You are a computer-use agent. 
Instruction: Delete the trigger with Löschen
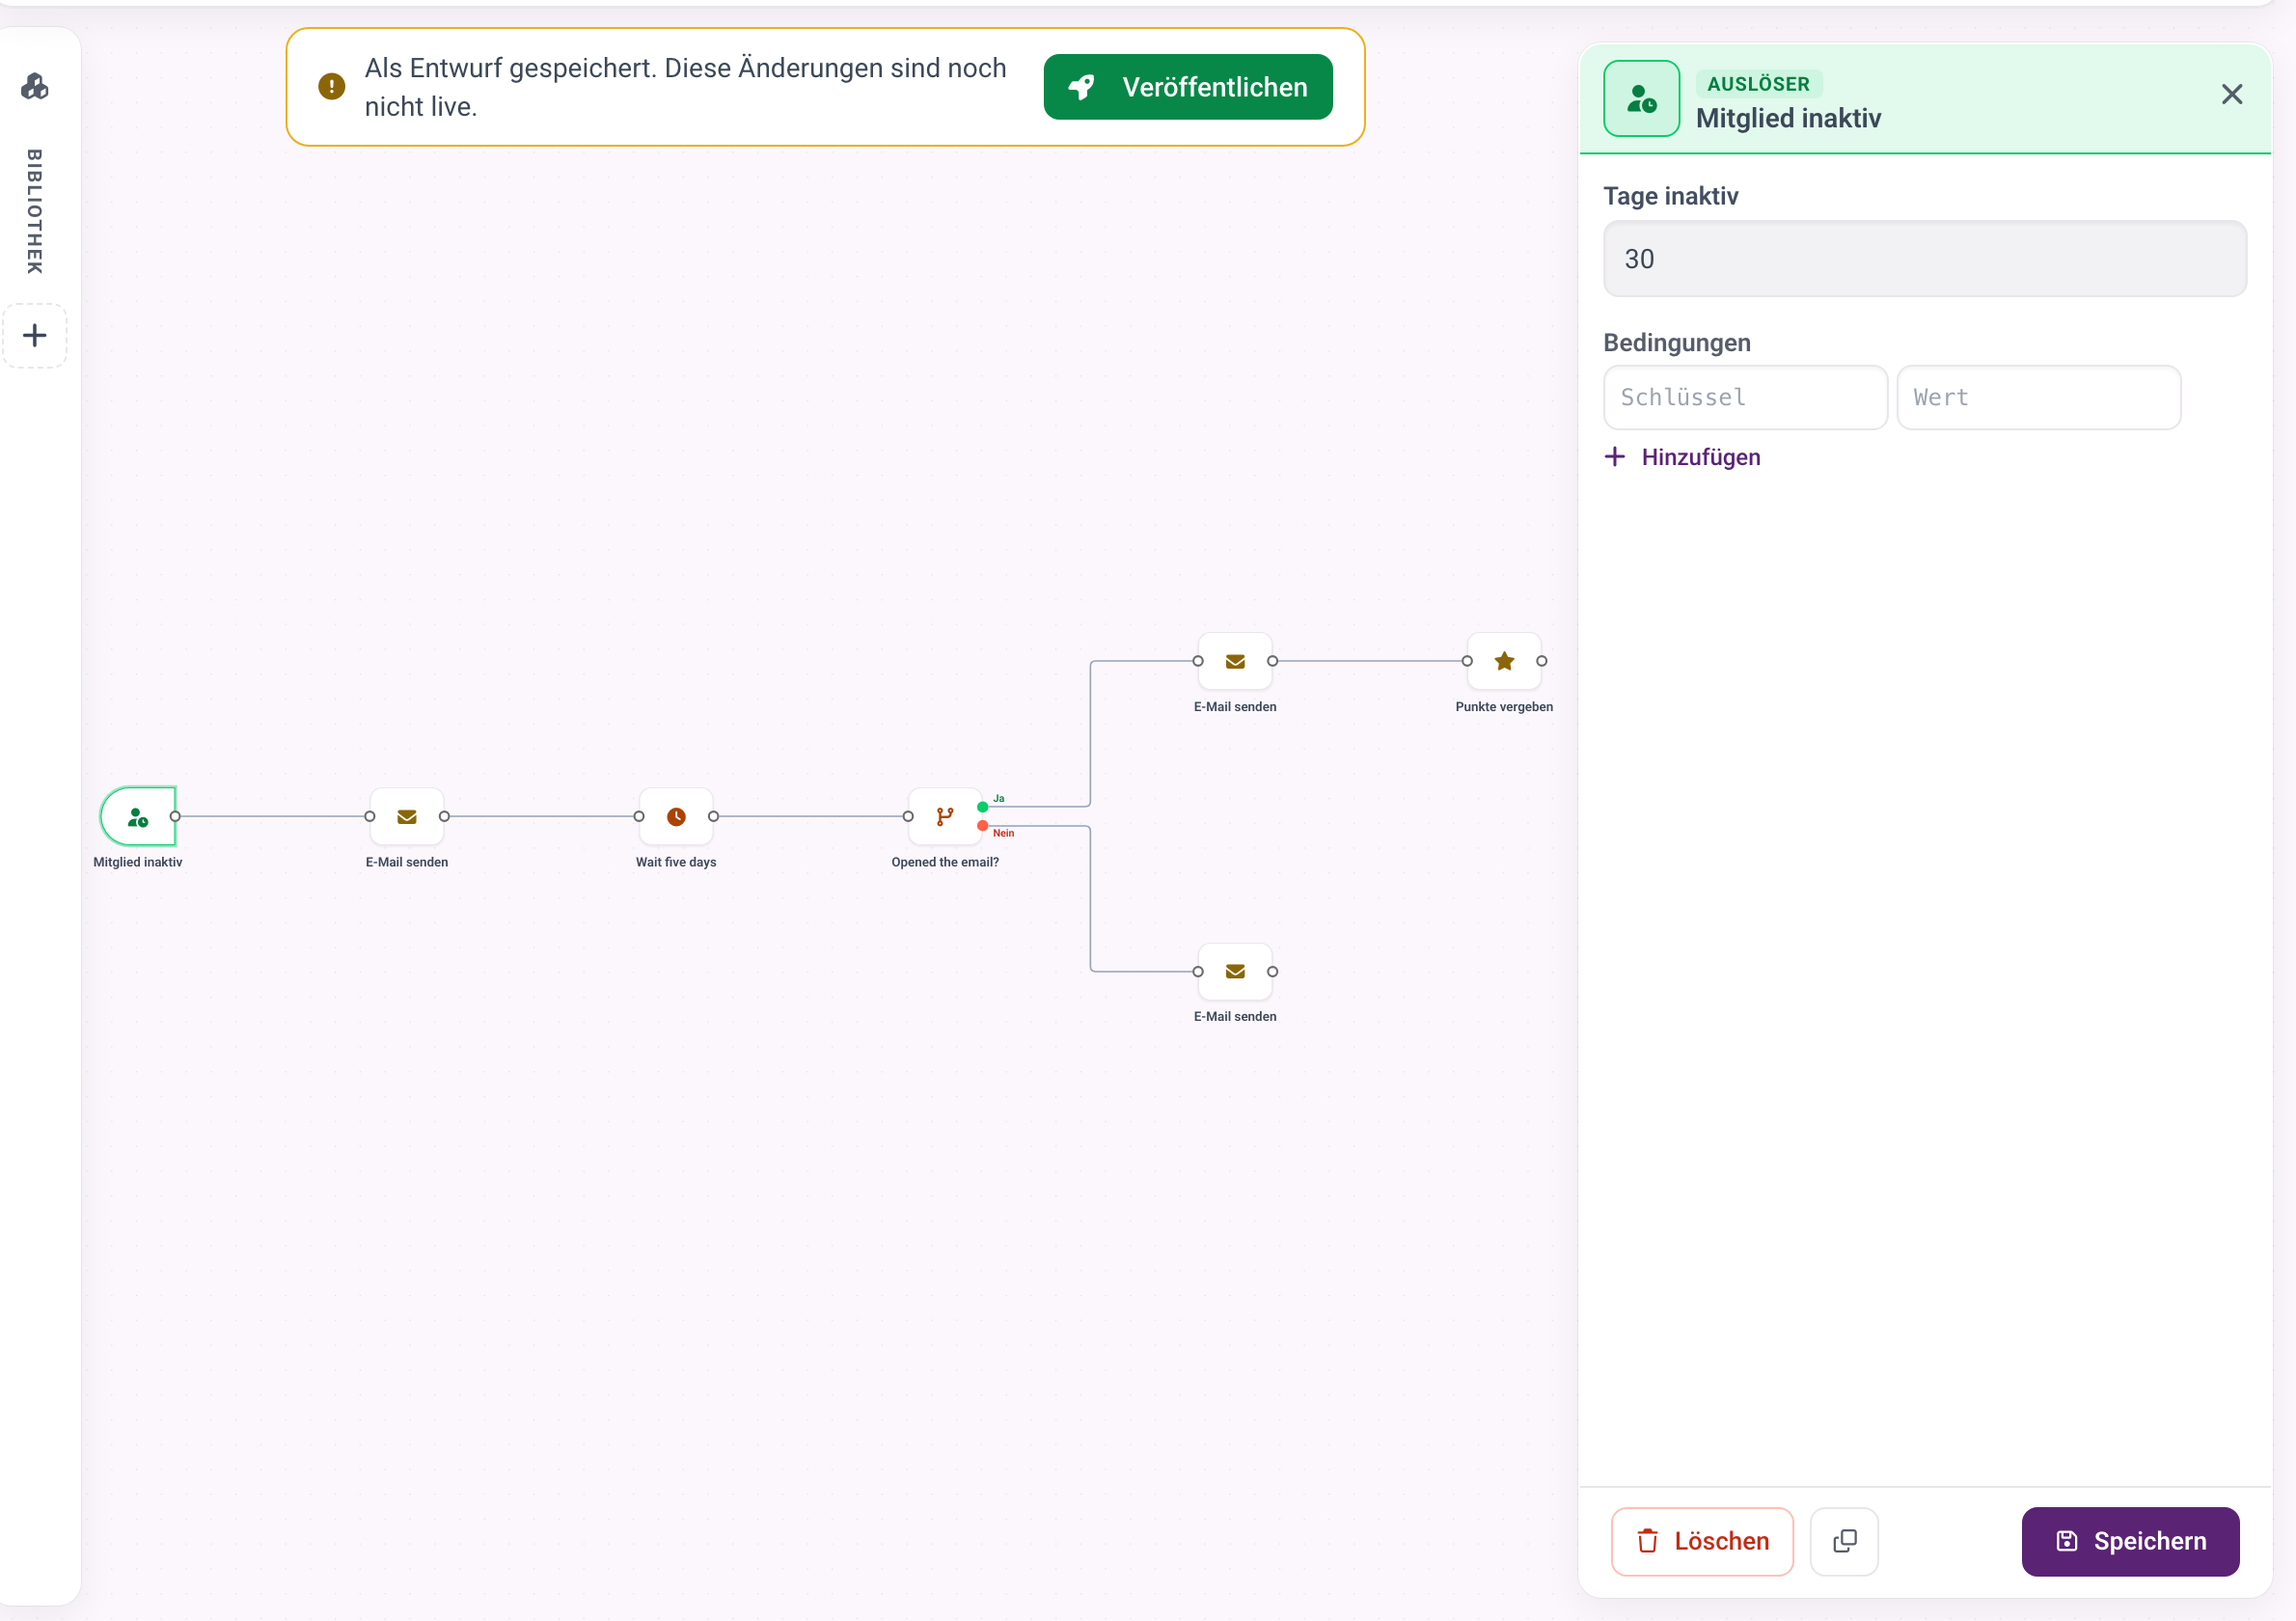pyautogui.click(x=1702, y=1541)
